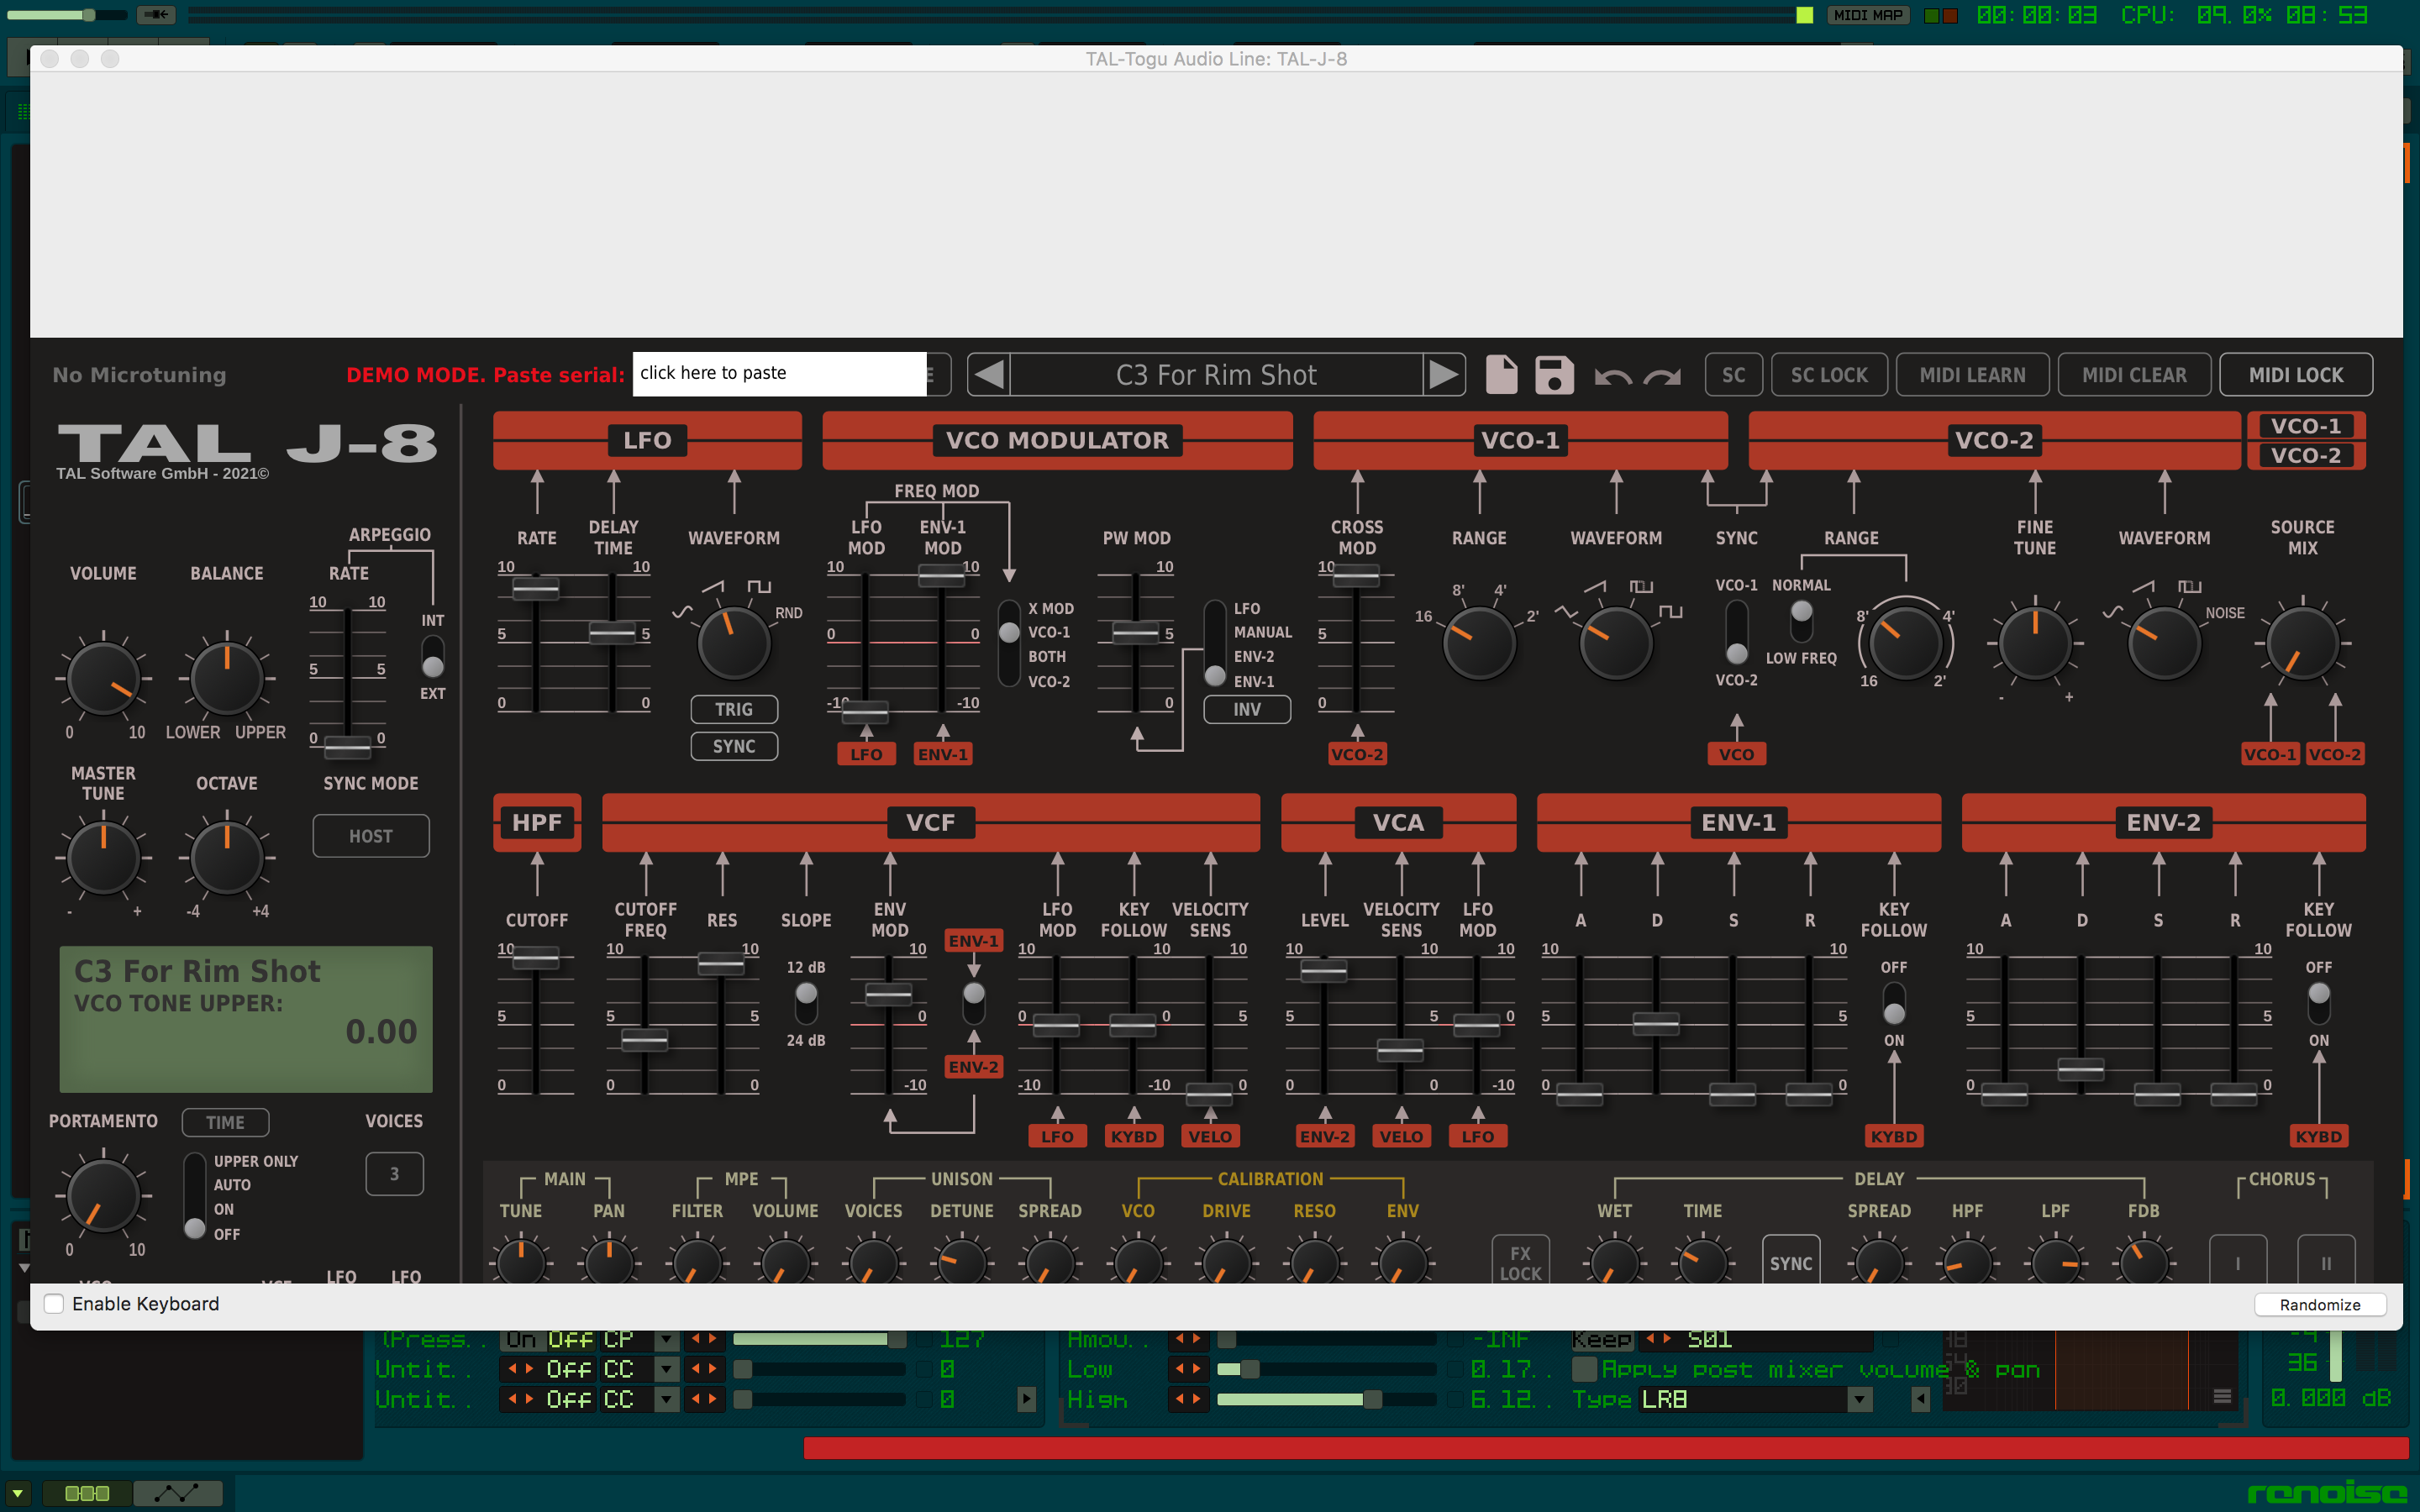
Task: Click the BALANCE knob
Action: click(227, 679)
